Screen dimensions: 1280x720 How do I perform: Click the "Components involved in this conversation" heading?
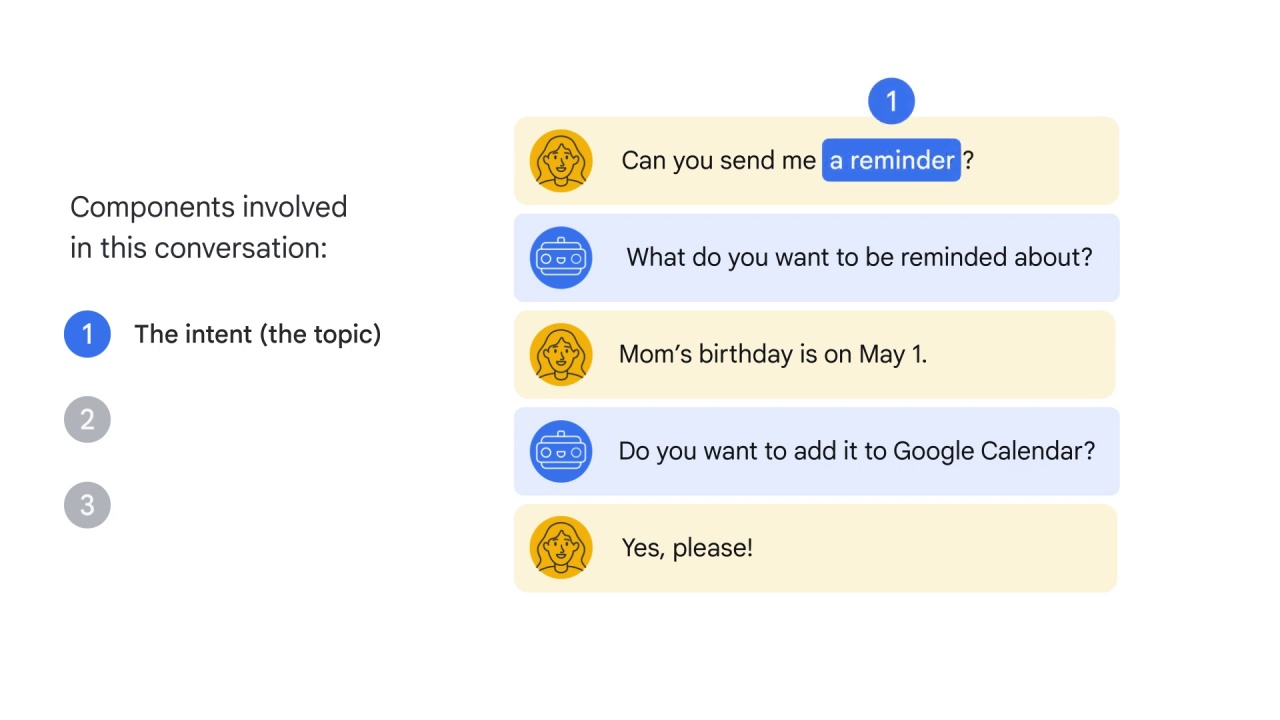(x=208, y=227)
